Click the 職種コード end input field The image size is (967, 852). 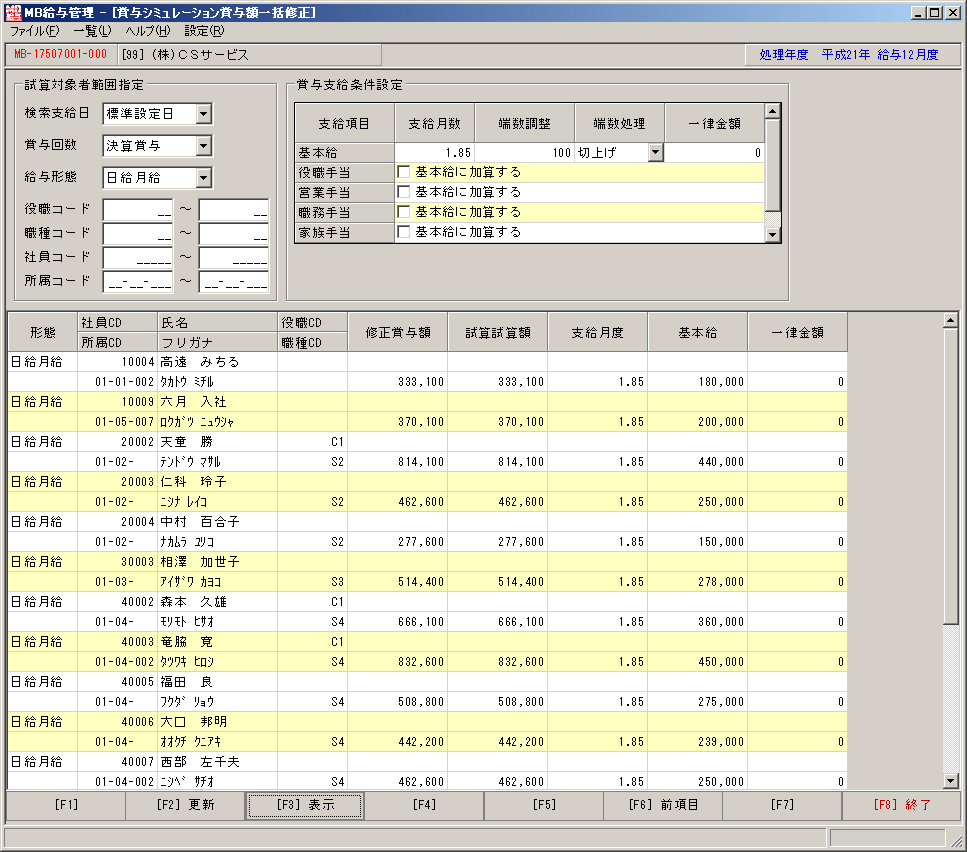pyautogui.click(x=234, y=234)
